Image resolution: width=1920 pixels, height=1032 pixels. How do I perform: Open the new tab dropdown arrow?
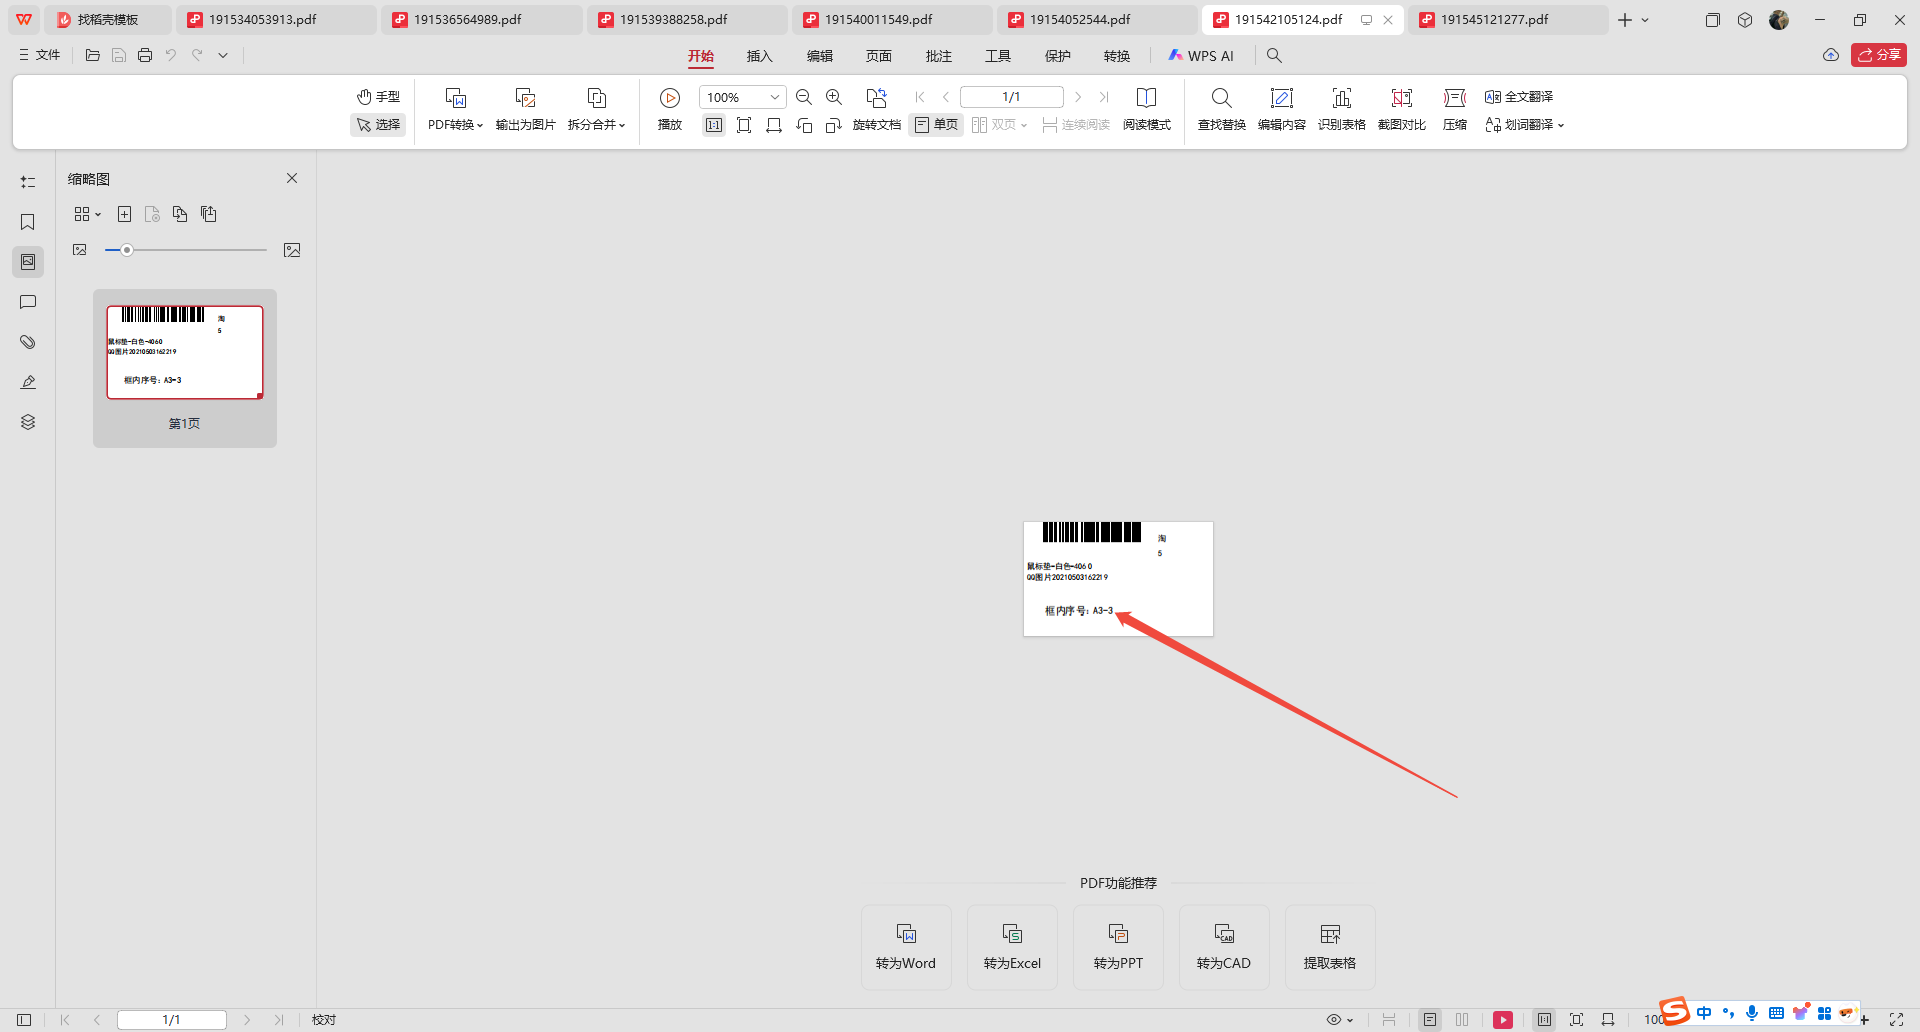click(x=1645, y=20)
